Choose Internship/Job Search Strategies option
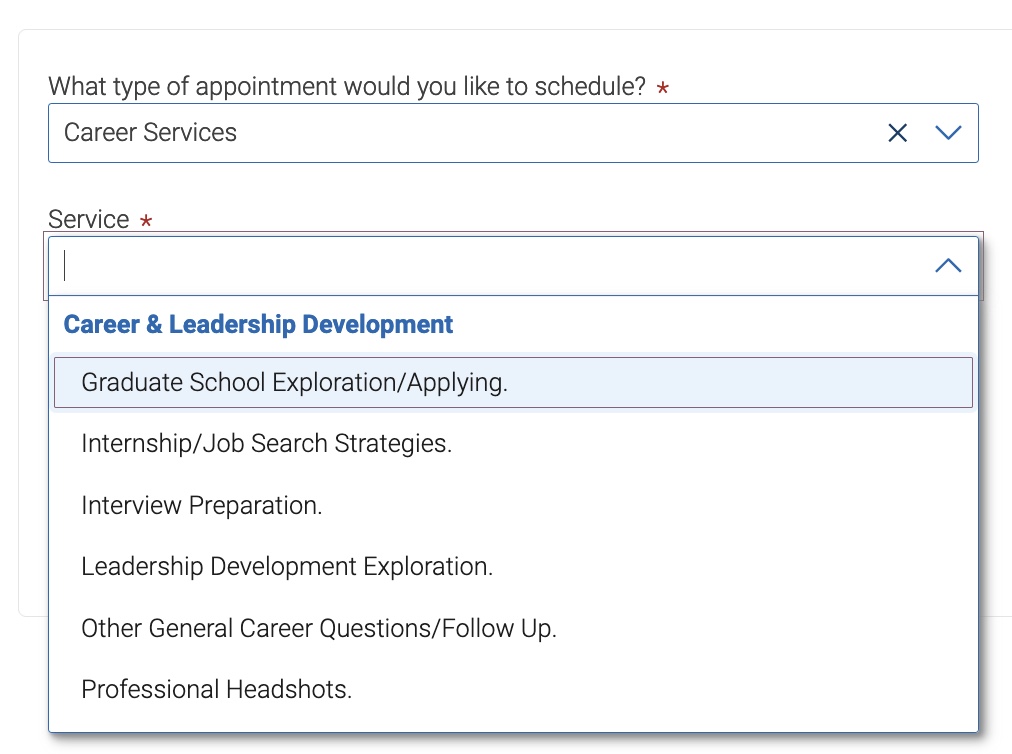1012x754 pixels. (x=513, y=443)
